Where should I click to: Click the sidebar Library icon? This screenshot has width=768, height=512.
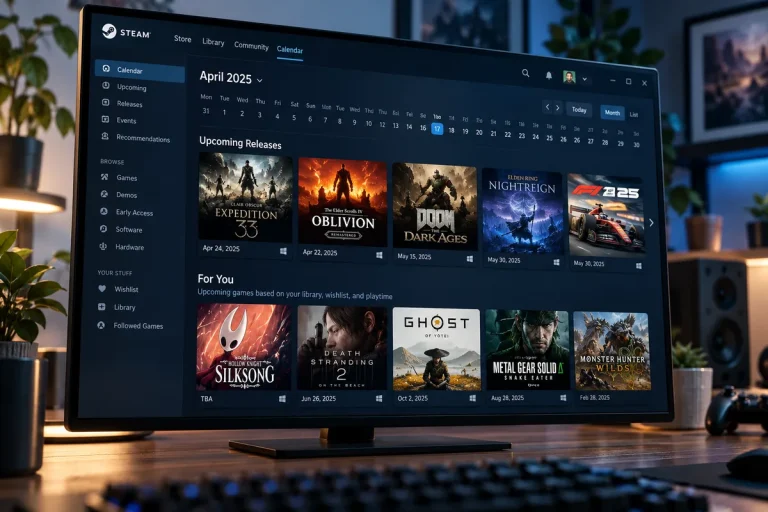pyautogui.click(x=102, y=307)
